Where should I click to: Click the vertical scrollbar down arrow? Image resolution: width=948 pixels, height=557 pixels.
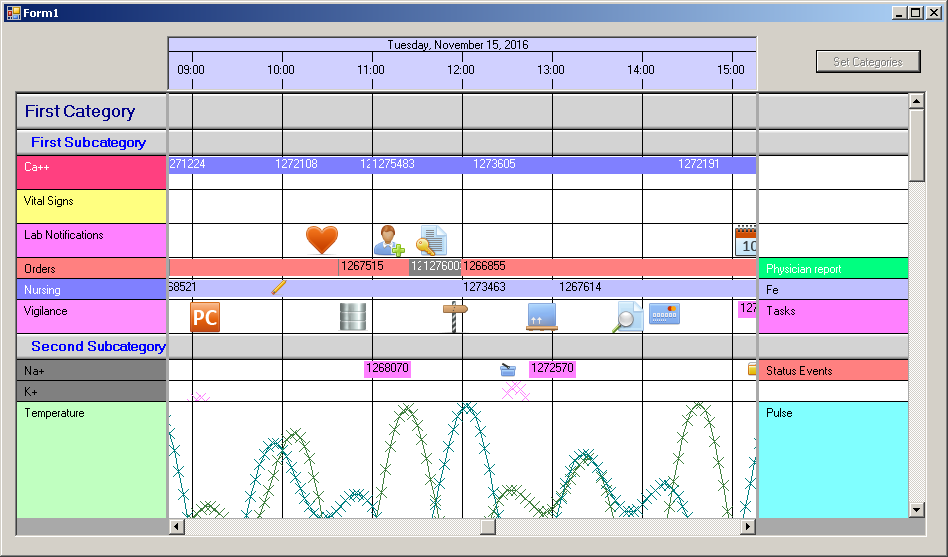916,510
